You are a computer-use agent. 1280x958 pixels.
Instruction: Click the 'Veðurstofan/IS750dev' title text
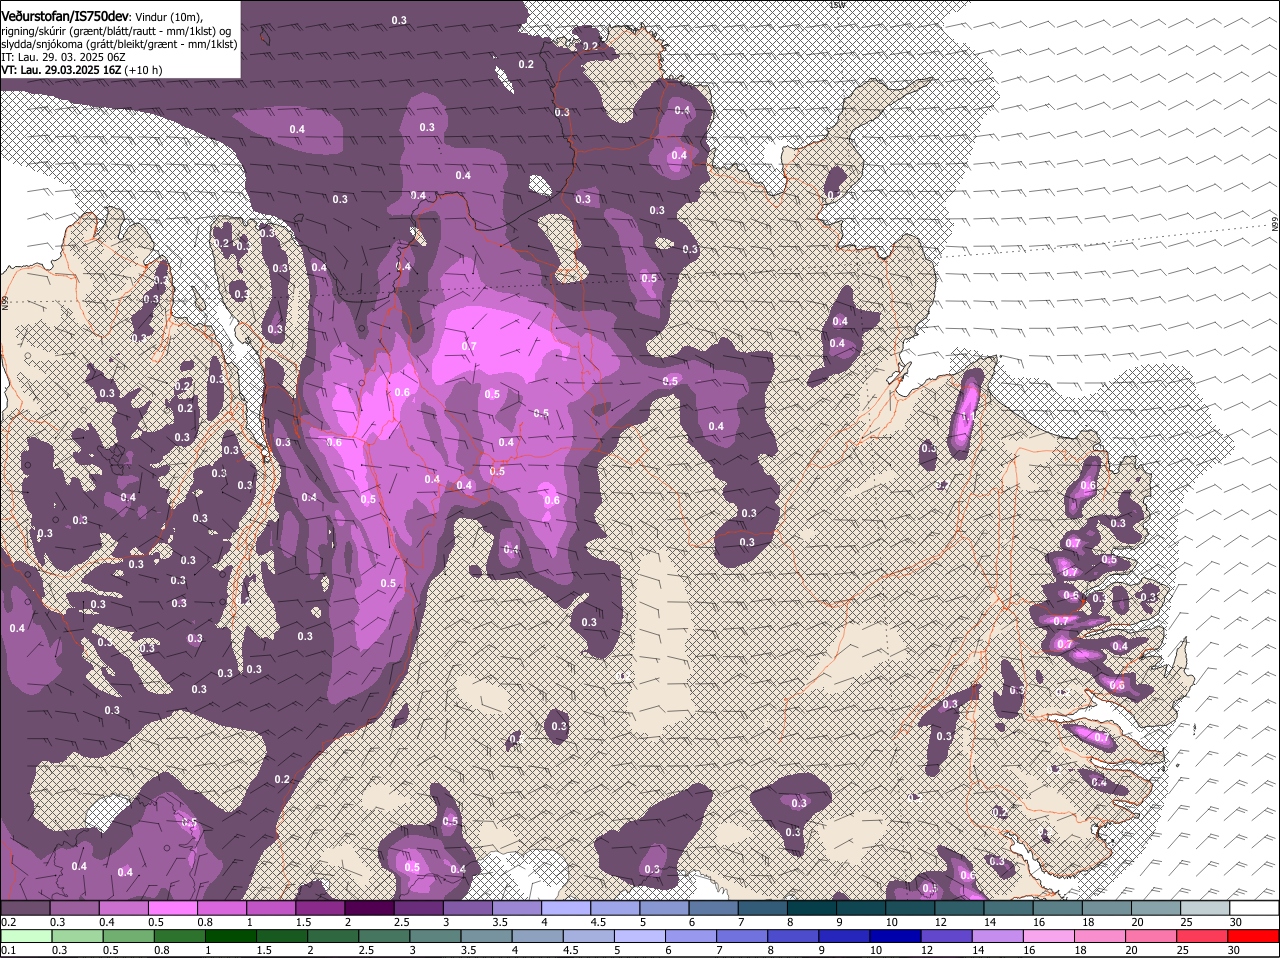pos(65,17)
